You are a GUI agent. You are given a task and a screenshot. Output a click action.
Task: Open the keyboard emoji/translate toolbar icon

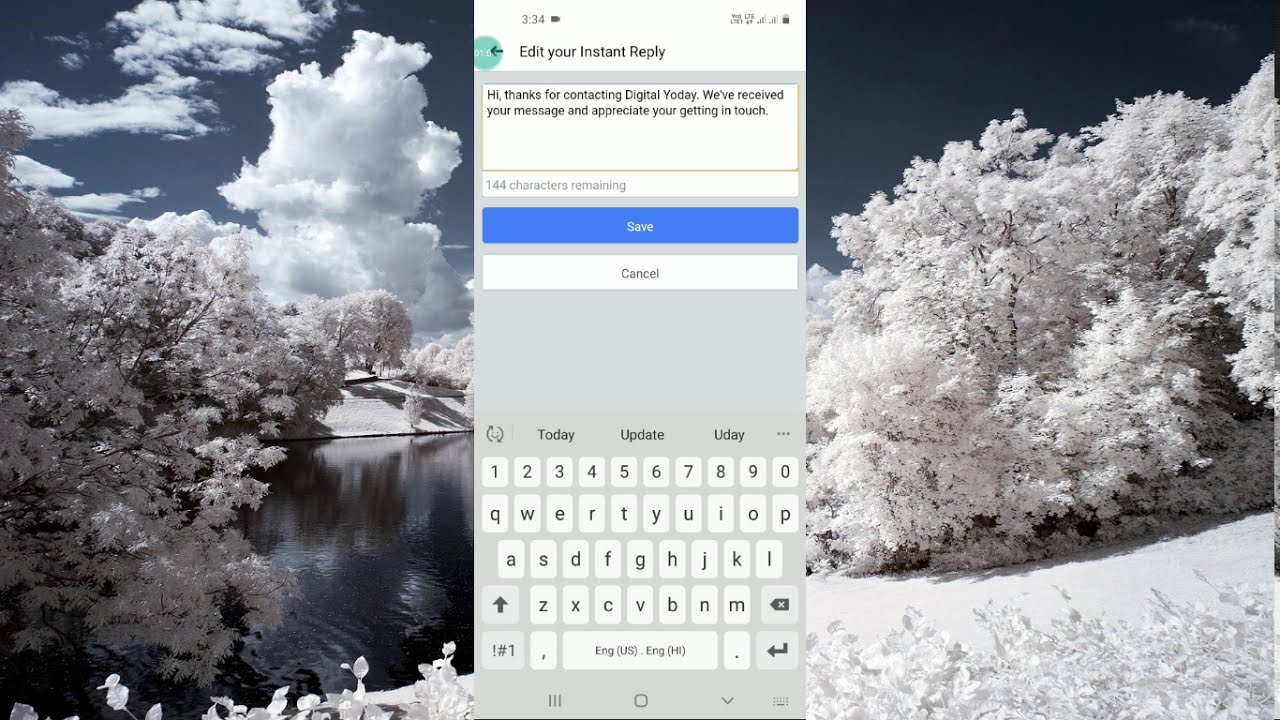click(x=495, y=434)
